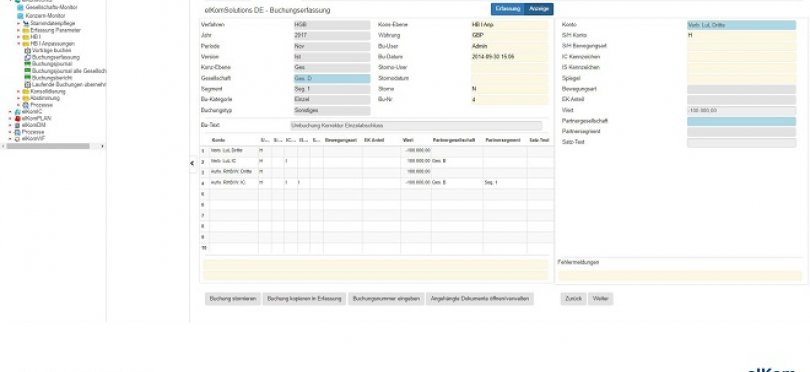The image size is (810, 372).
Task: Select table row Verb. LuL IC
Action: point(377,161)
